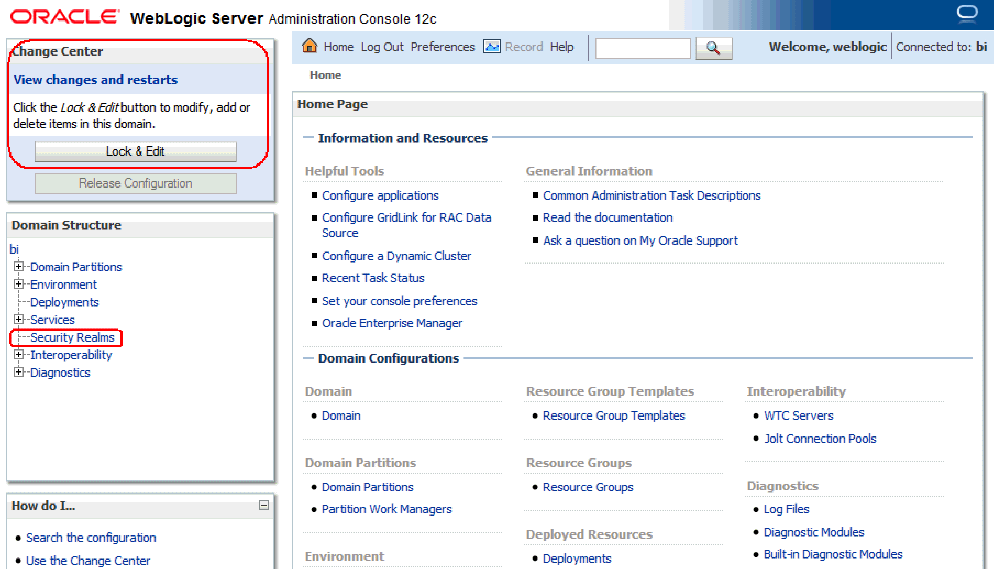Open Domain Partitions link in Domain Configurations
Screen dimensions: 994x569
point(368,487)
